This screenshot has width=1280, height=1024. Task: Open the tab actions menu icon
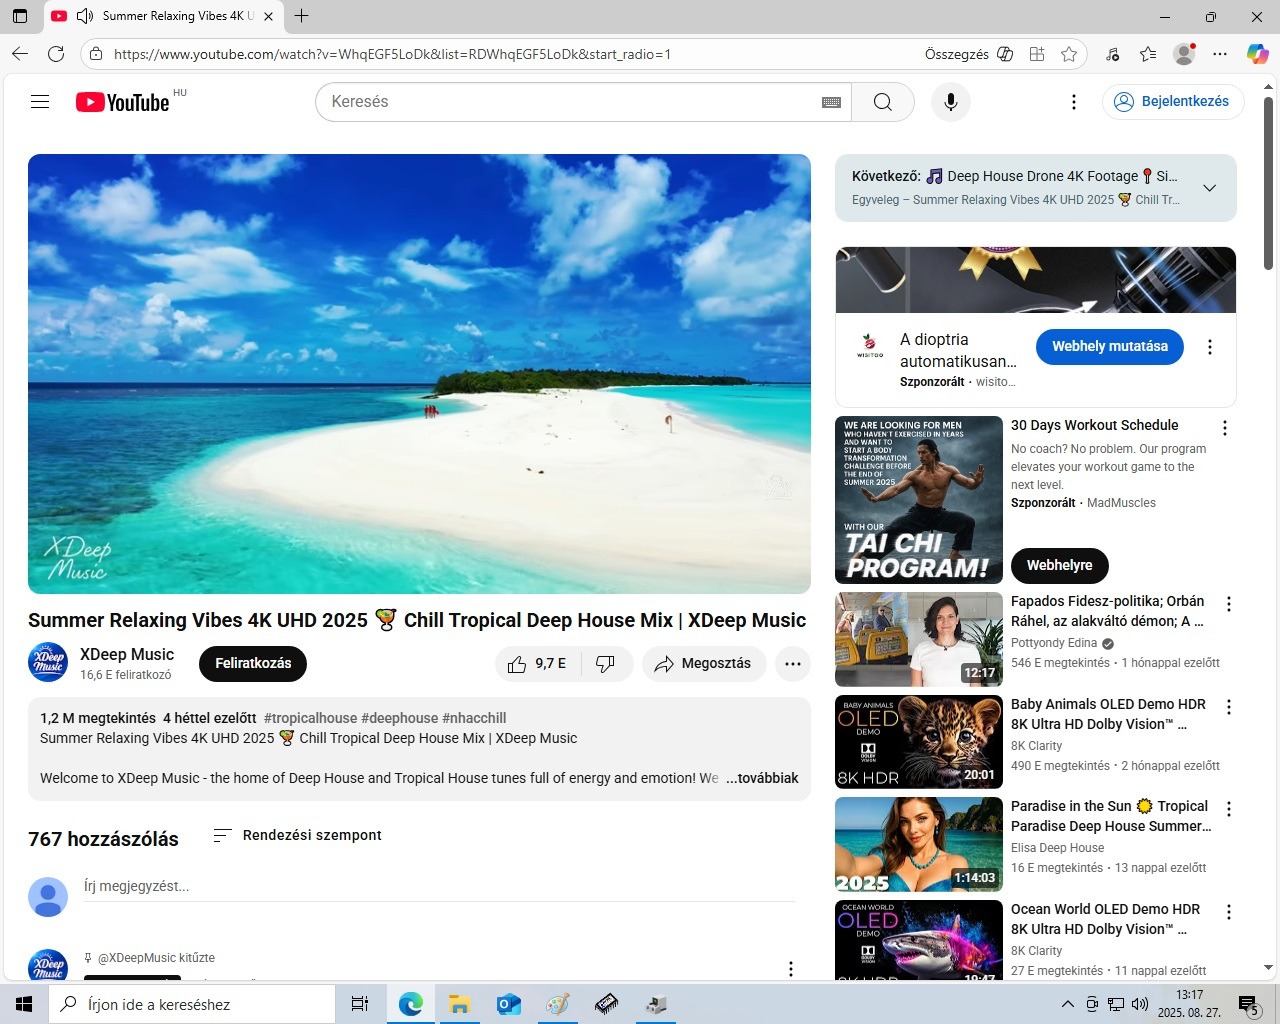click(20, 16)
